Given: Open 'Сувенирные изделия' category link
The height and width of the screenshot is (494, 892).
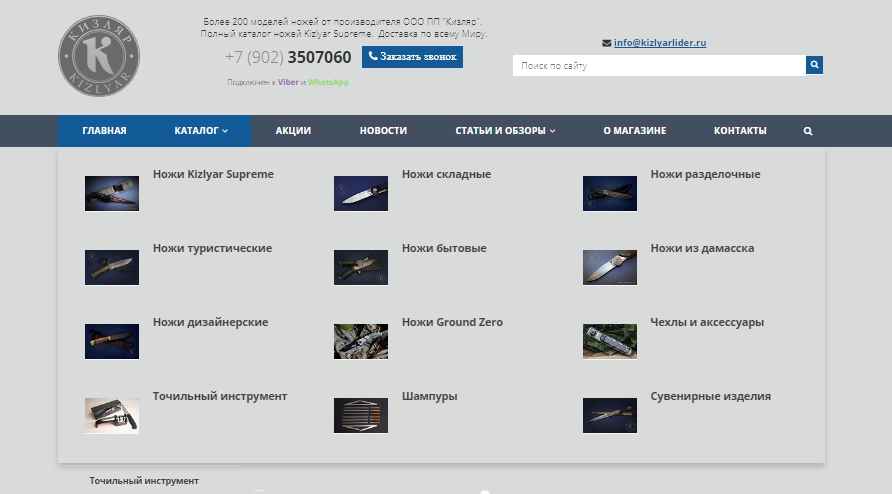Looking at the screenshot, I should point(711,396).
